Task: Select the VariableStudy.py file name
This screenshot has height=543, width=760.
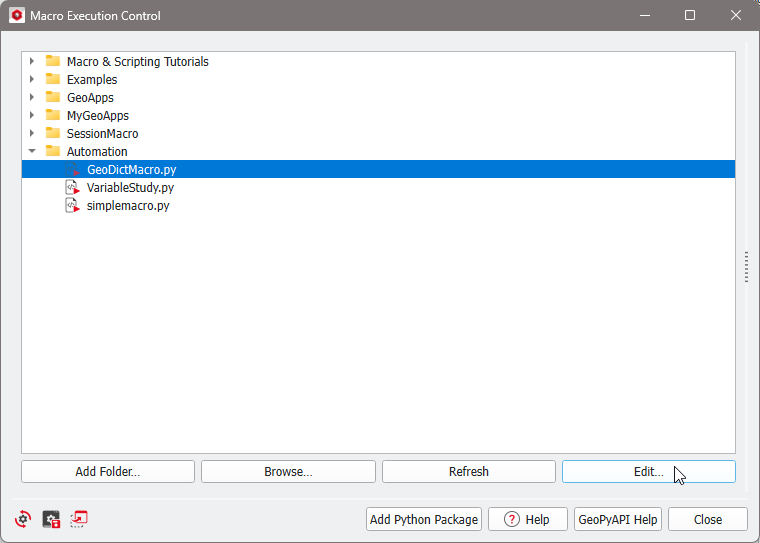Action: [130, 187]
